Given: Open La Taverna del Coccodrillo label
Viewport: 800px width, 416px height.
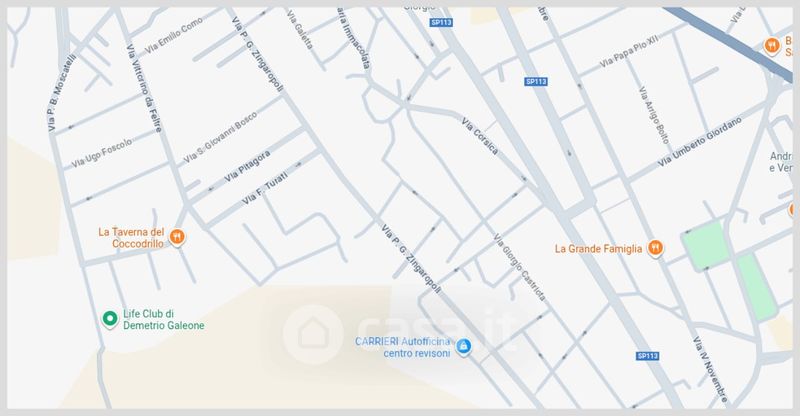Looking at the screenshot, I should coord(132,238).
